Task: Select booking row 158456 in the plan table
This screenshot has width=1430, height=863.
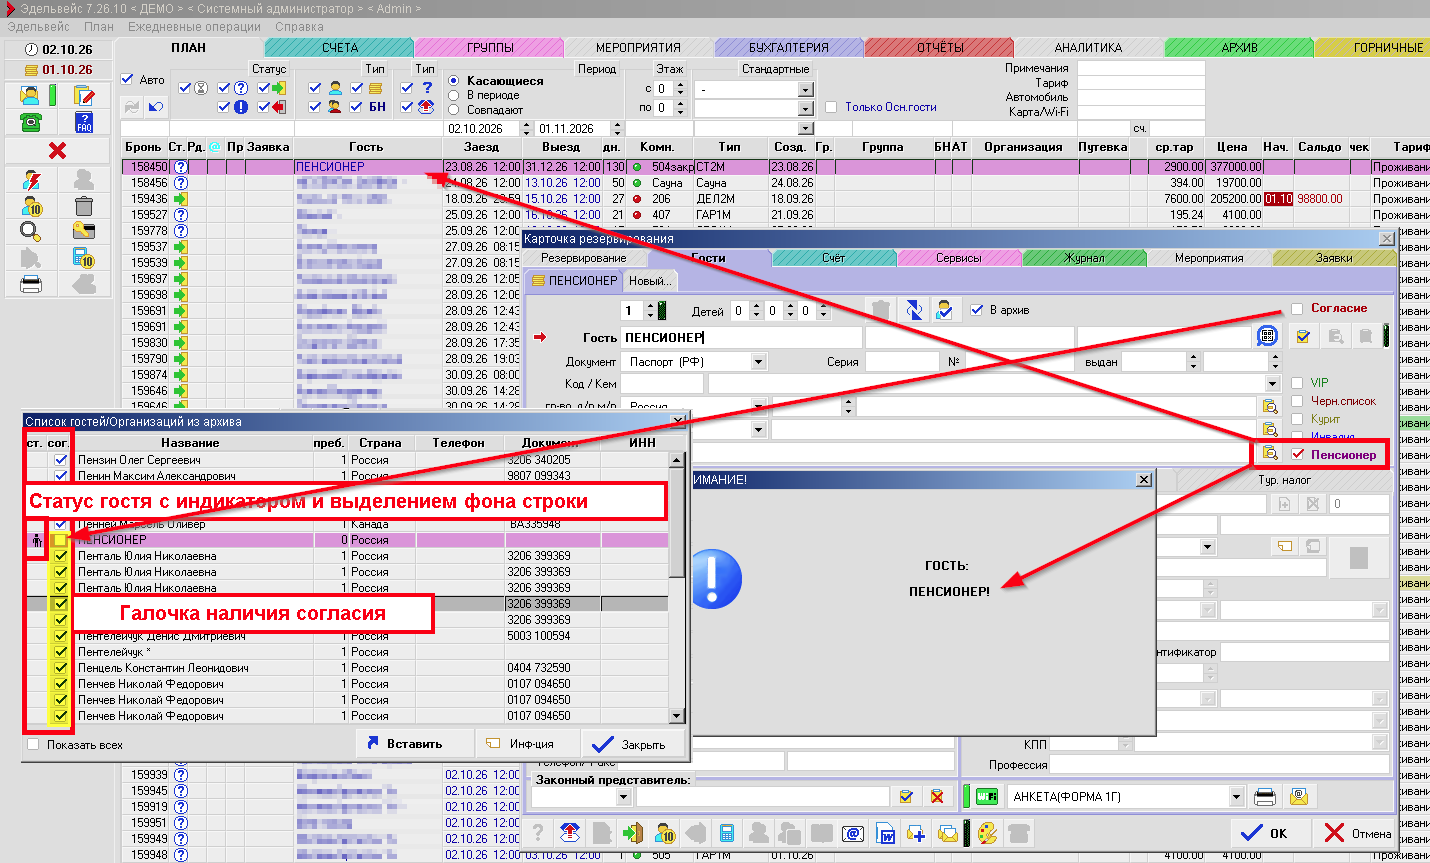Action: coord(775,183)
